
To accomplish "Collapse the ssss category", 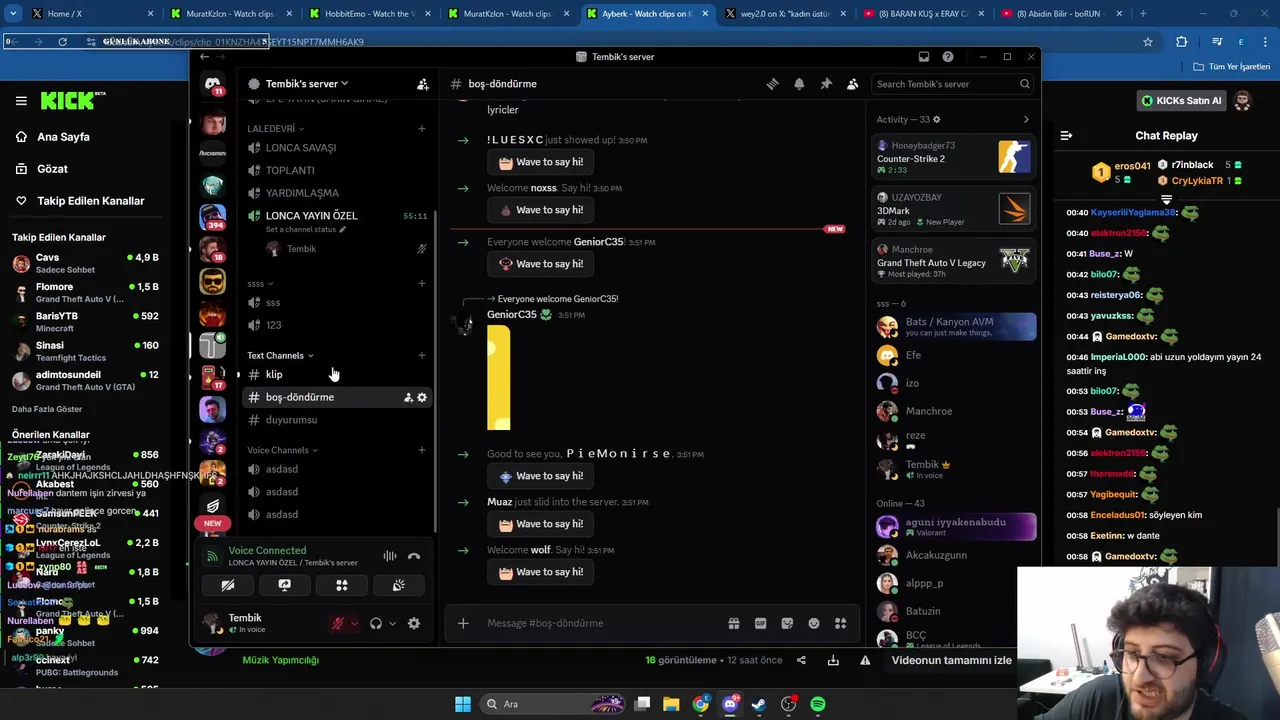I will point(260,284).
